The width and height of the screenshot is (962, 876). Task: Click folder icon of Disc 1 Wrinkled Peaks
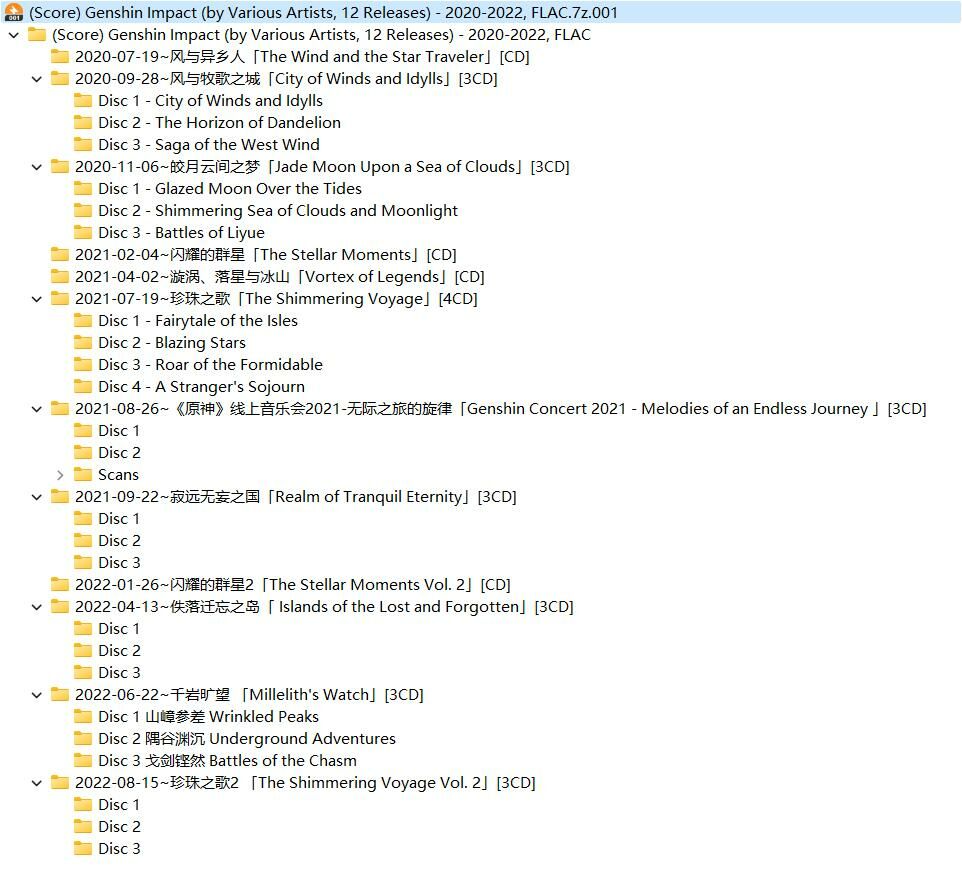coord(83,717)
